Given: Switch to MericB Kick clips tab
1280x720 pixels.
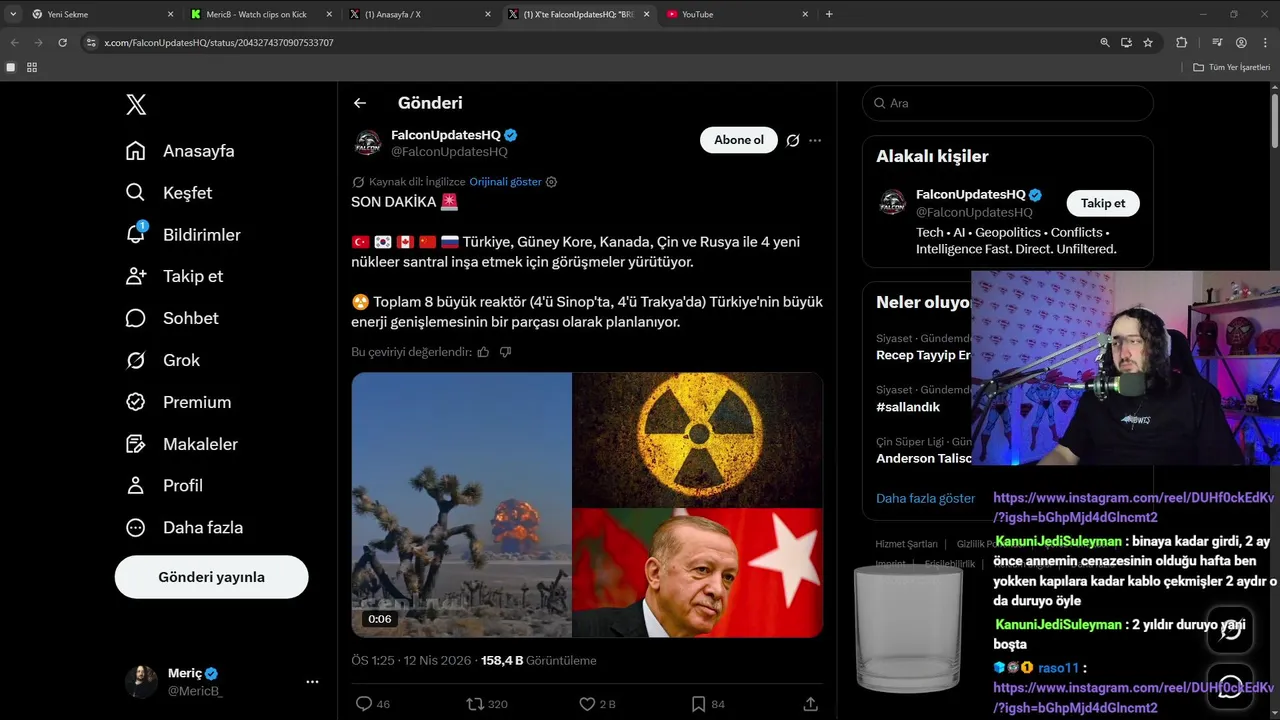Looking at the screenshot, I should pyautogui.click(x=262, y=14).
